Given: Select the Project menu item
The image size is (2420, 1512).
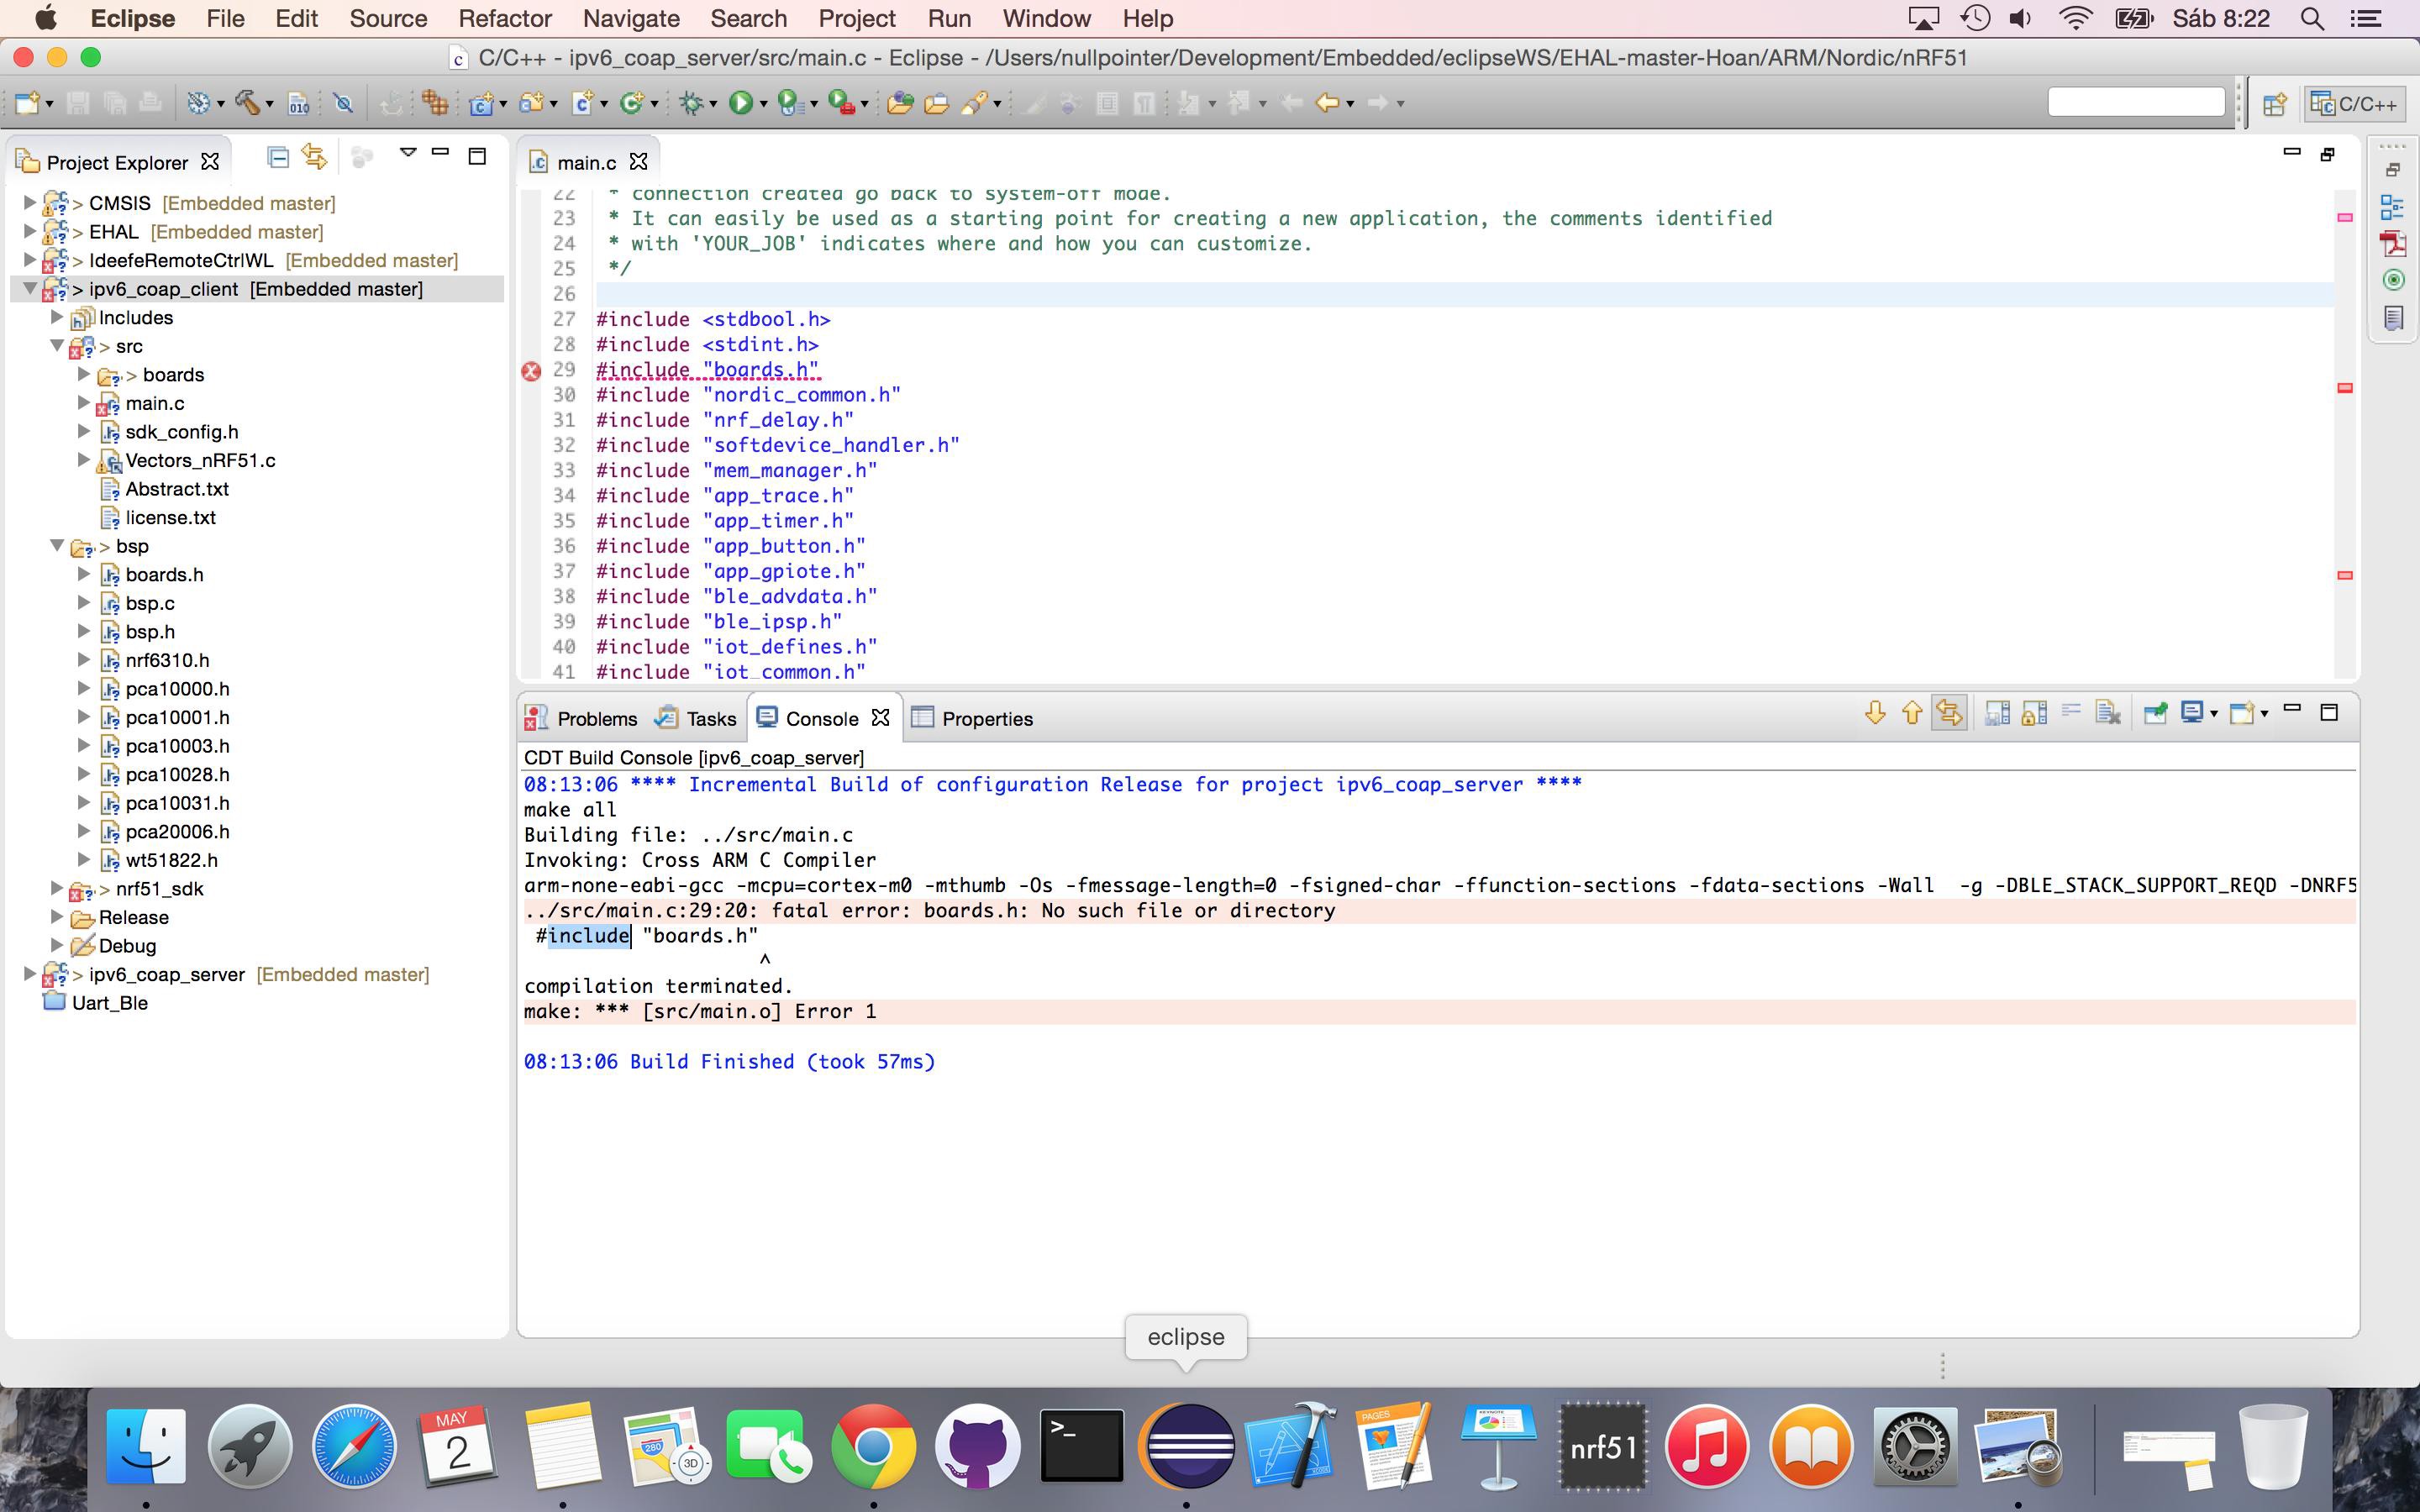Looking at the screenshot, I should tap(857, 19).
